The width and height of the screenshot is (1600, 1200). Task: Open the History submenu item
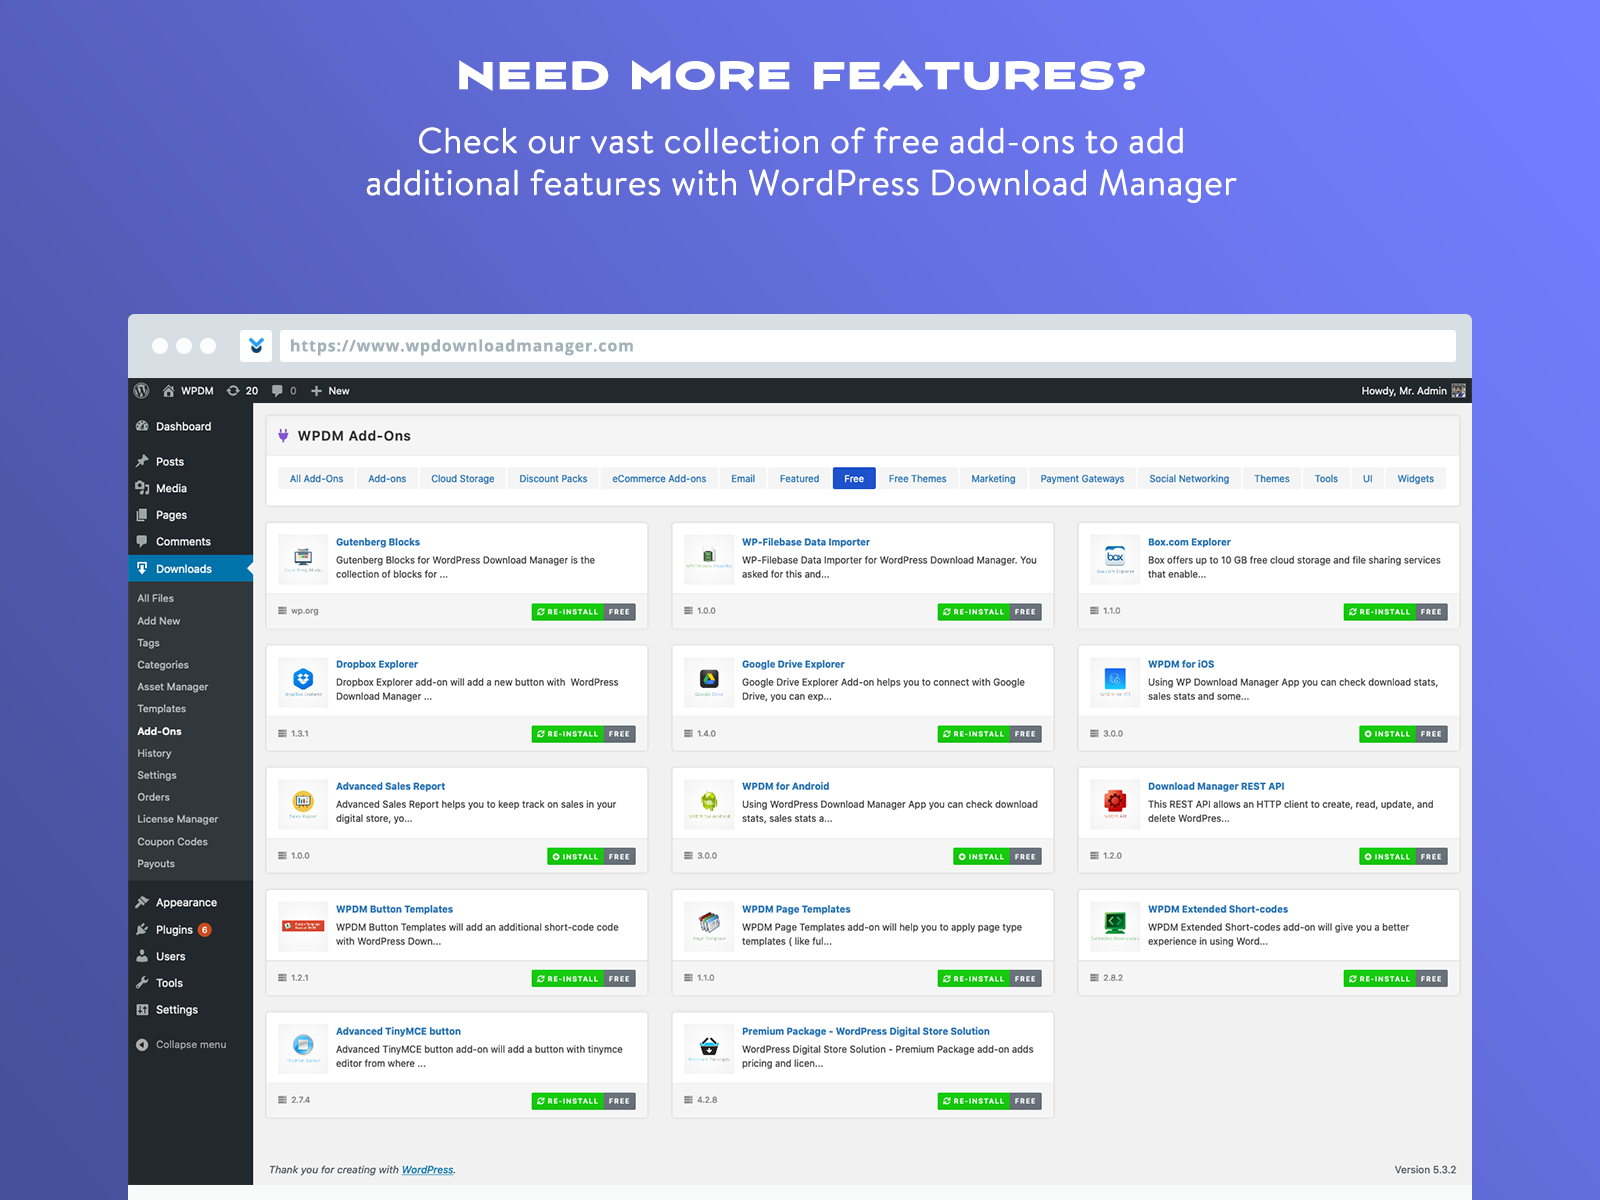coord(154,753)
